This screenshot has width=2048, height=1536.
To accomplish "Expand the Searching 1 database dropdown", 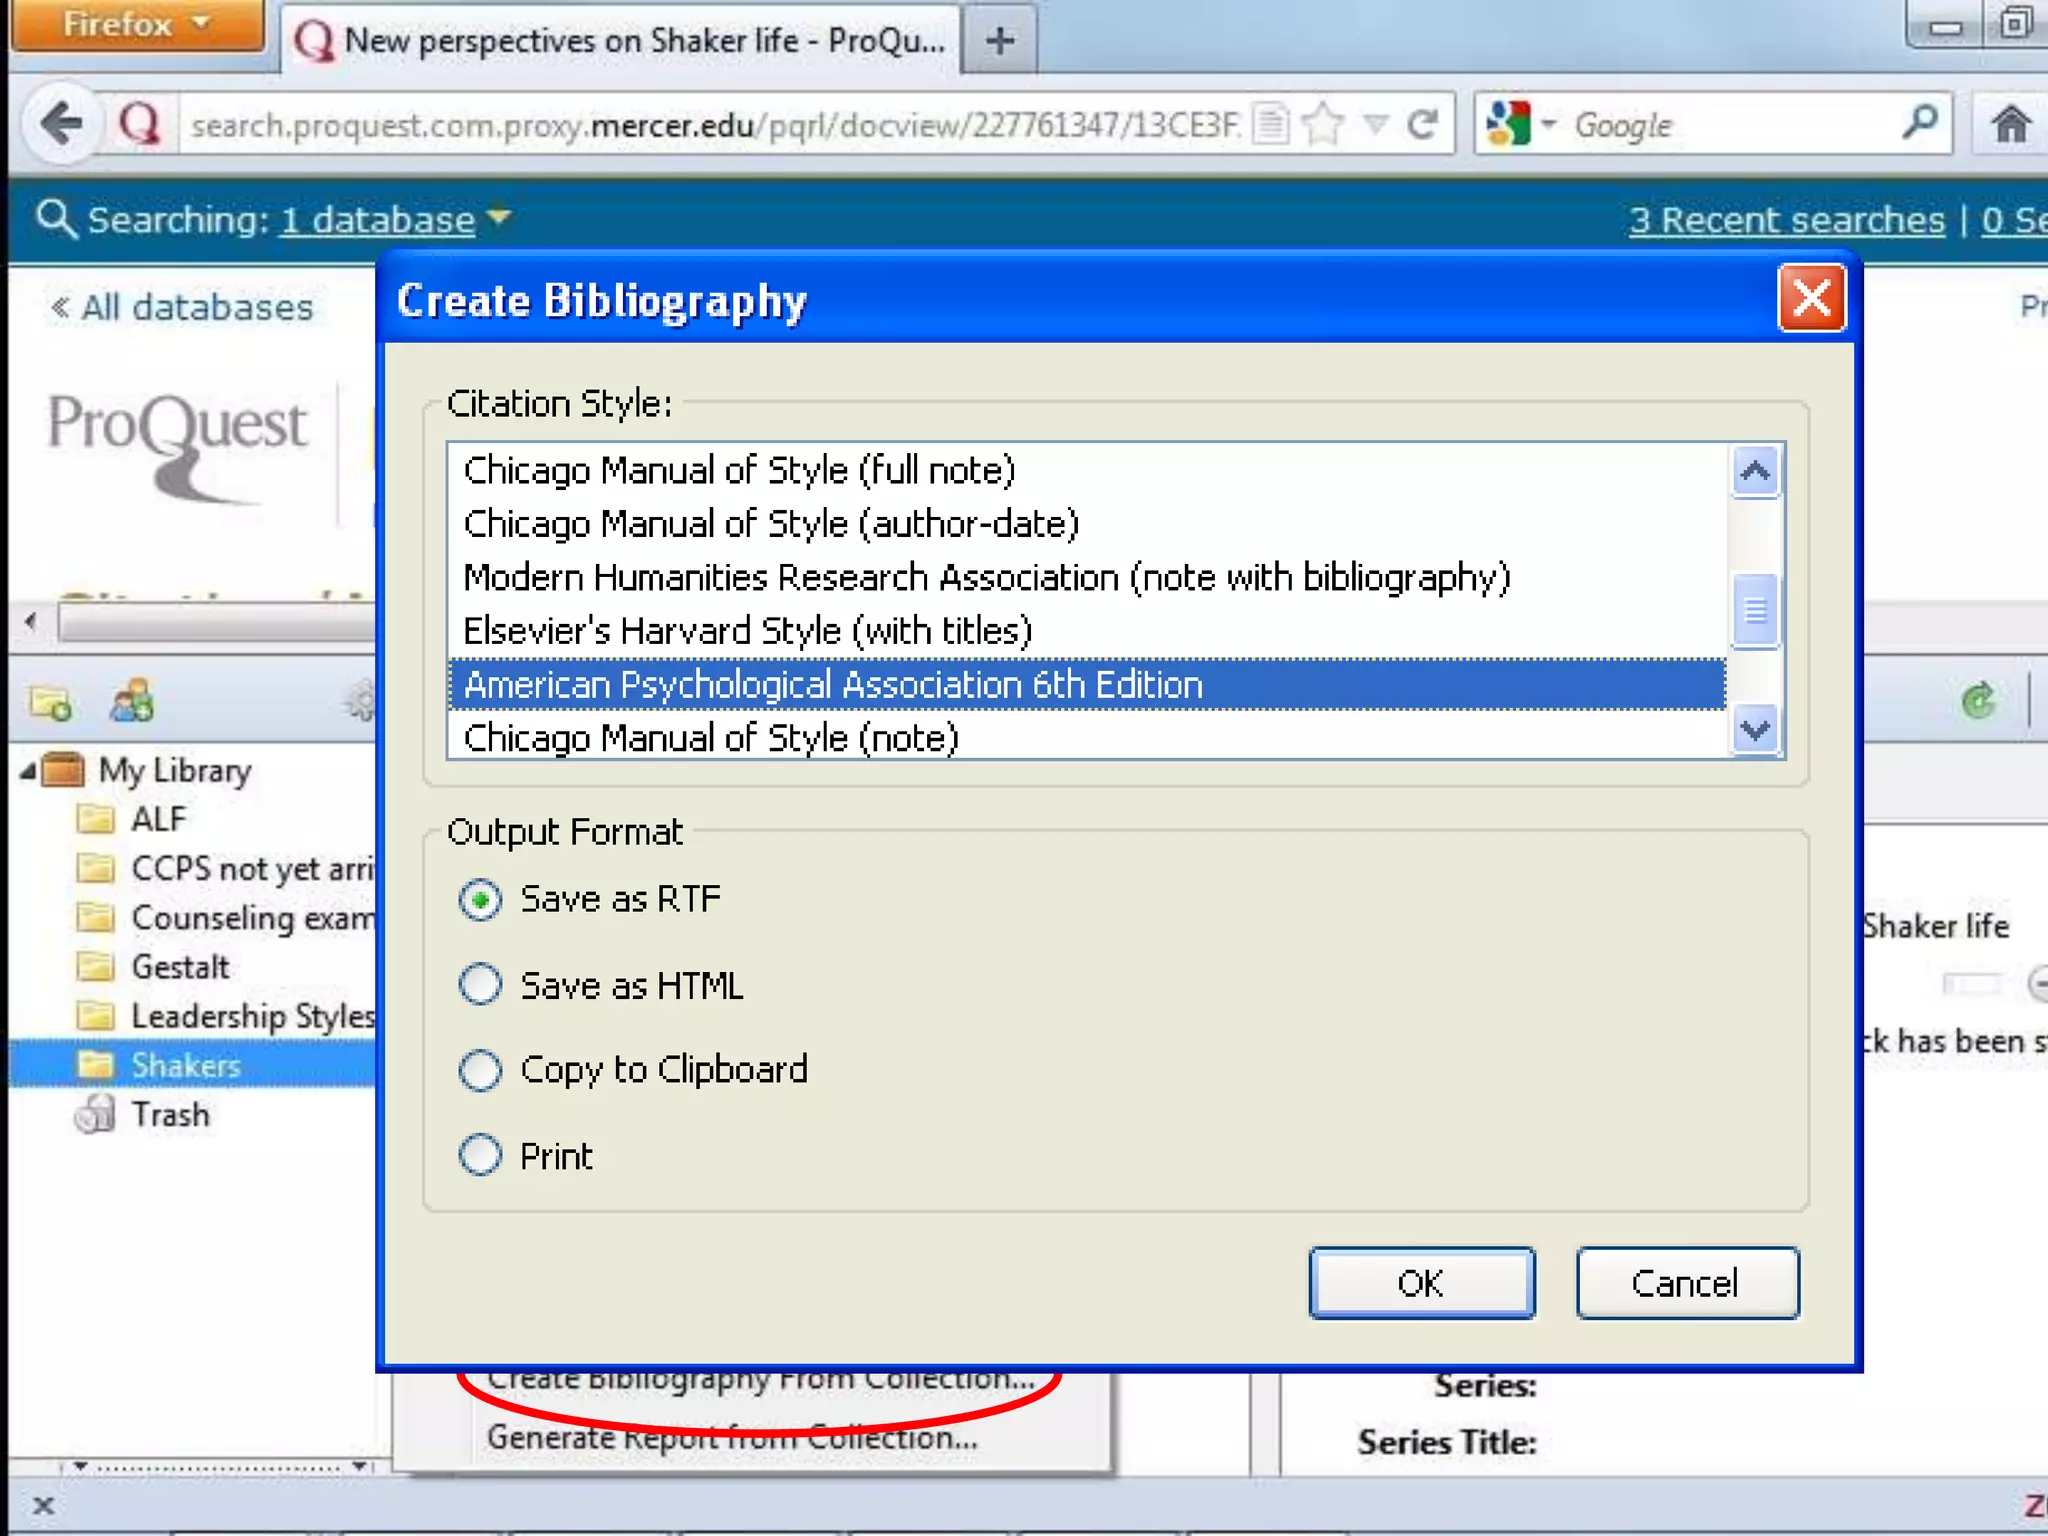I will 498,217.
